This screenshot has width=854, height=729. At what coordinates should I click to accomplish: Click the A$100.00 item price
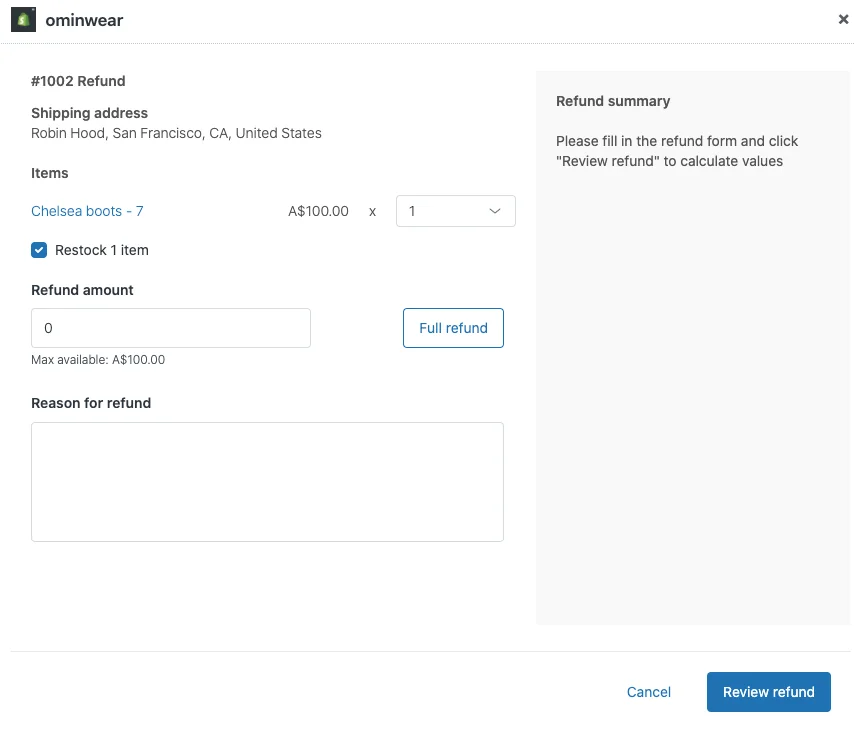[318, 211]
